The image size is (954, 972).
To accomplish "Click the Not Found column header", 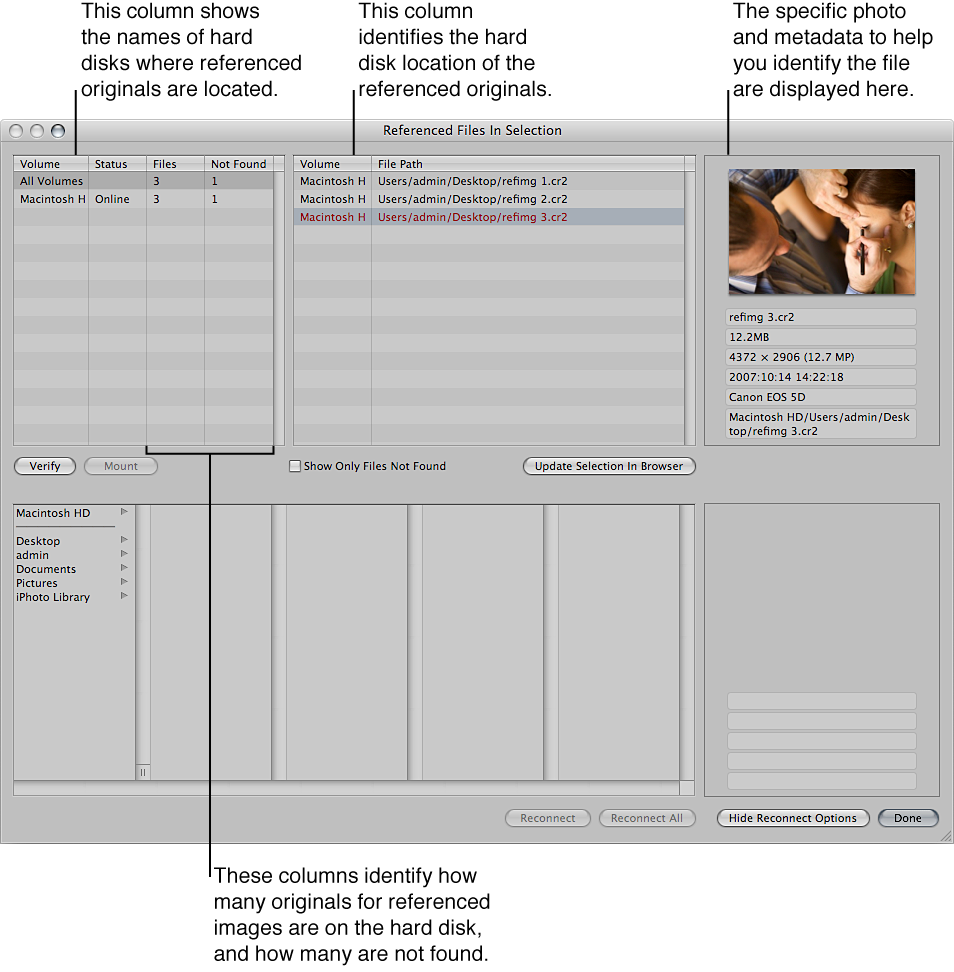I will pyautogui.click(x=238, y=164).
